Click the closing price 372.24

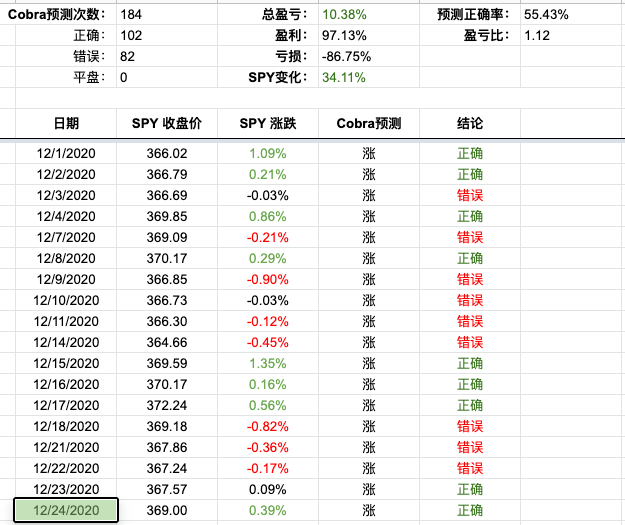(167, 405)
